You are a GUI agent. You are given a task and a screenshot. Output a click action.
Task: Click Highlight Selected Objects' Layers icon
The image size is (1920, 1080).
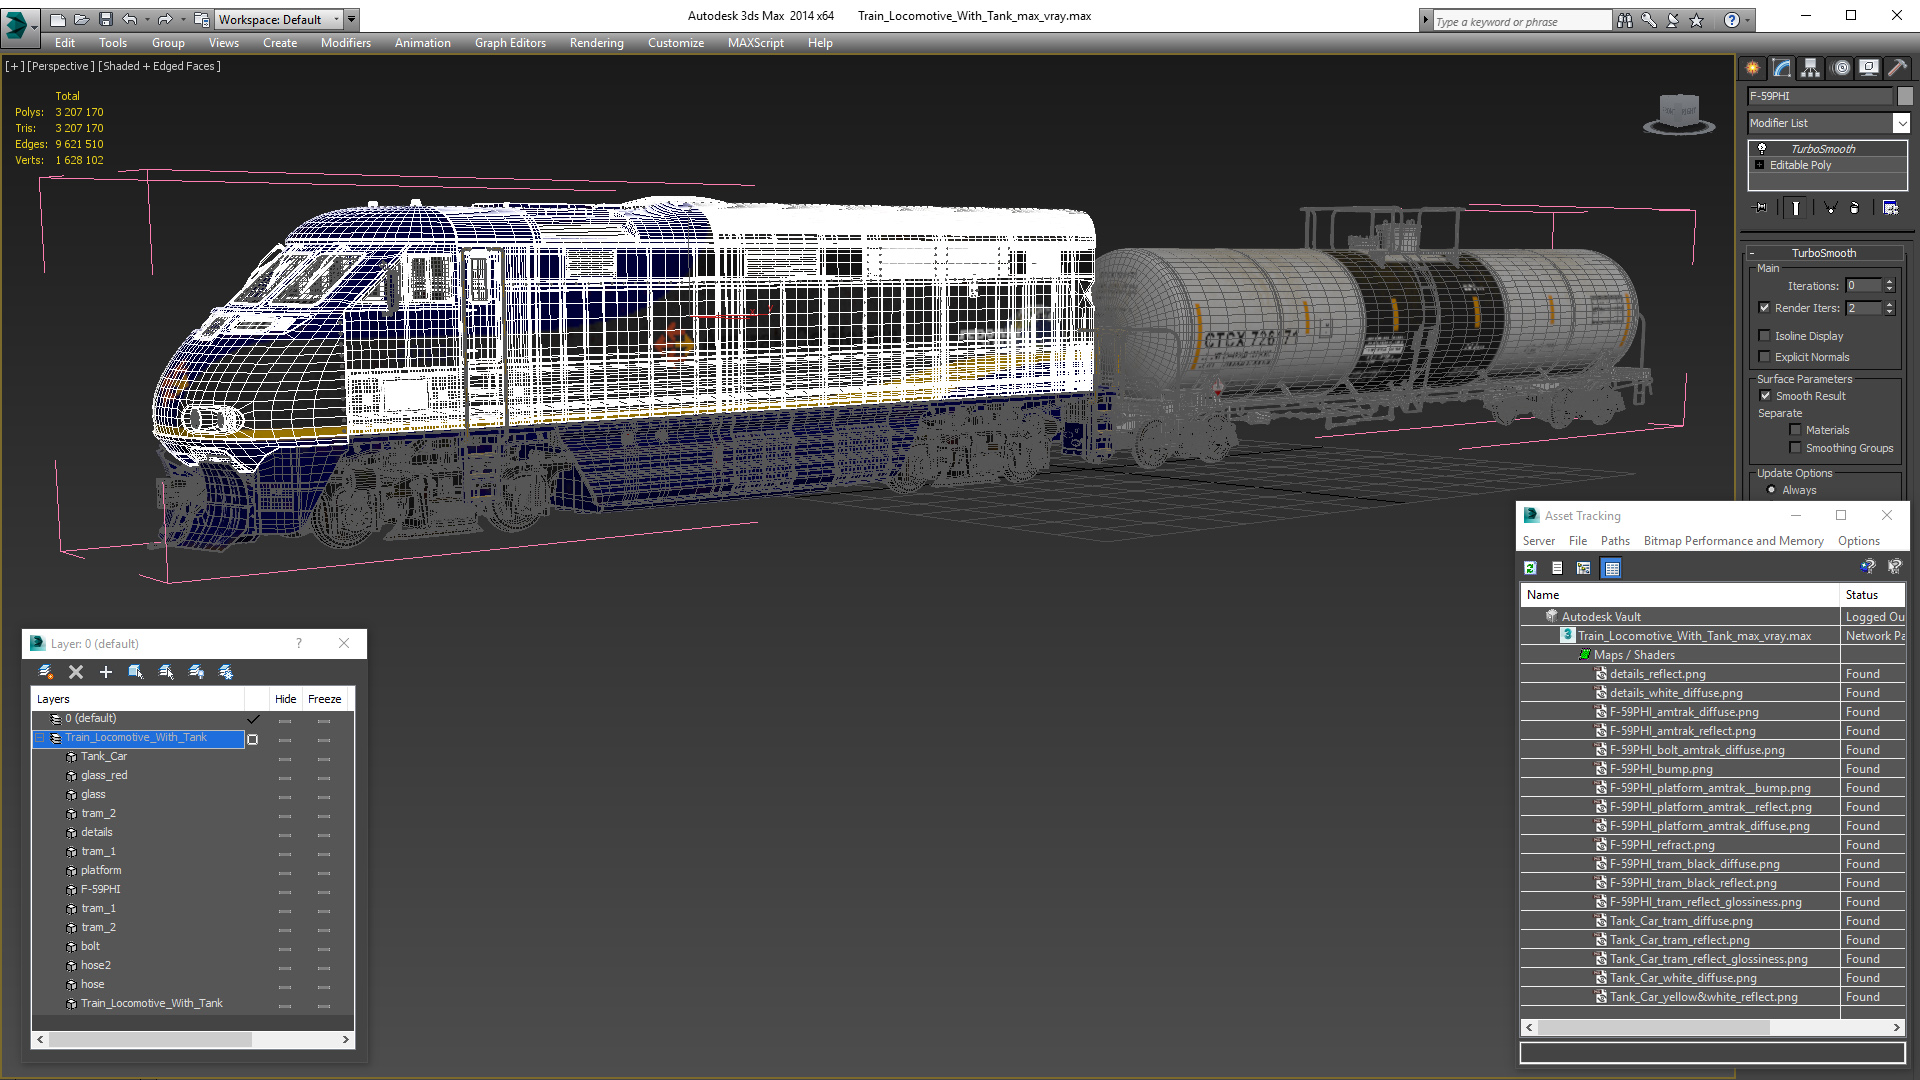[166, 672]
